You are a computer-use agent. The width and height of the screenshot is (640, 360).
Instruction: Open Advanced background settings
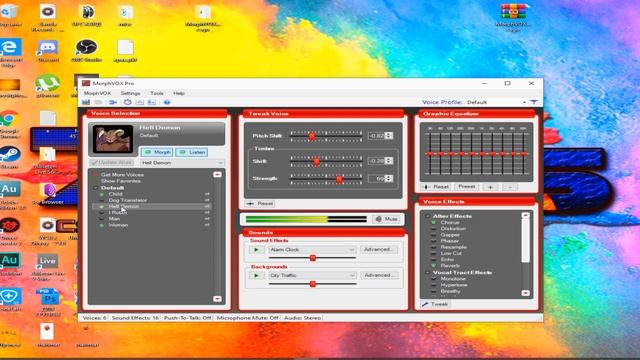tap(379, 276)
